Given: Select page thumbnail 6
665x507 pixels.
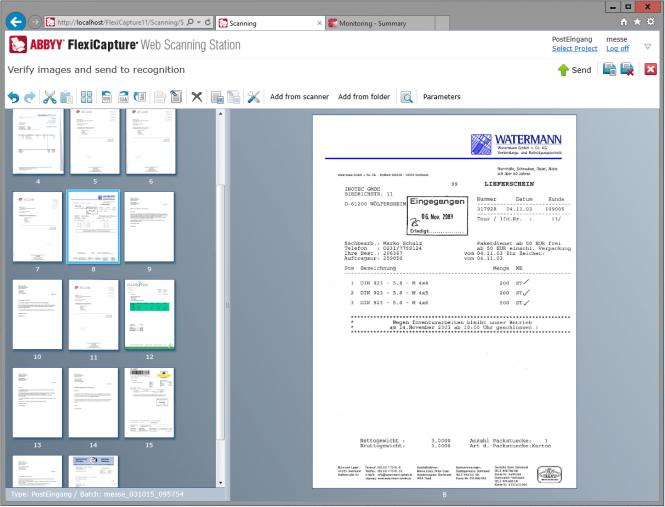Looking at the screenshot, I should pos(151,141).
